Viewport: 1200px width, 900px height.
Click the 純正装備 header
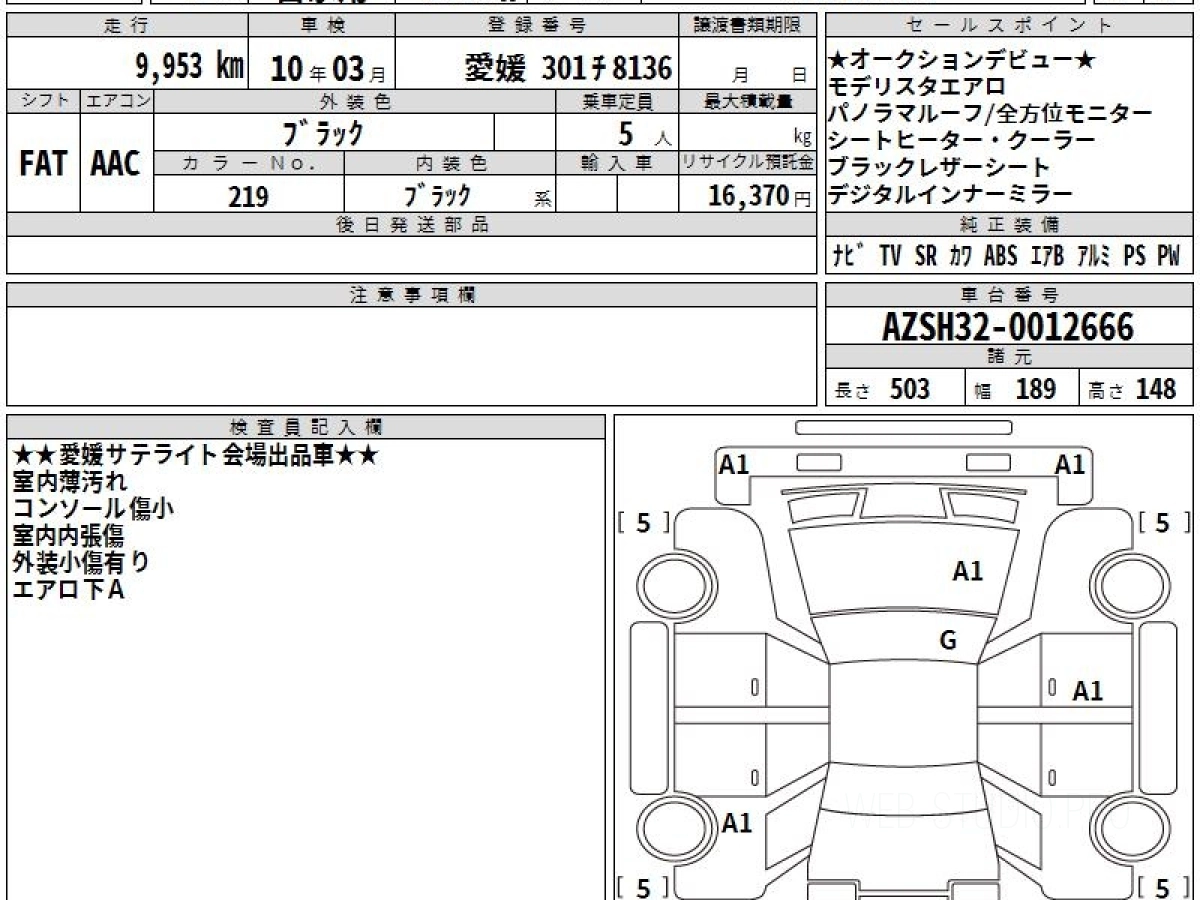(x=1009, y=224)
